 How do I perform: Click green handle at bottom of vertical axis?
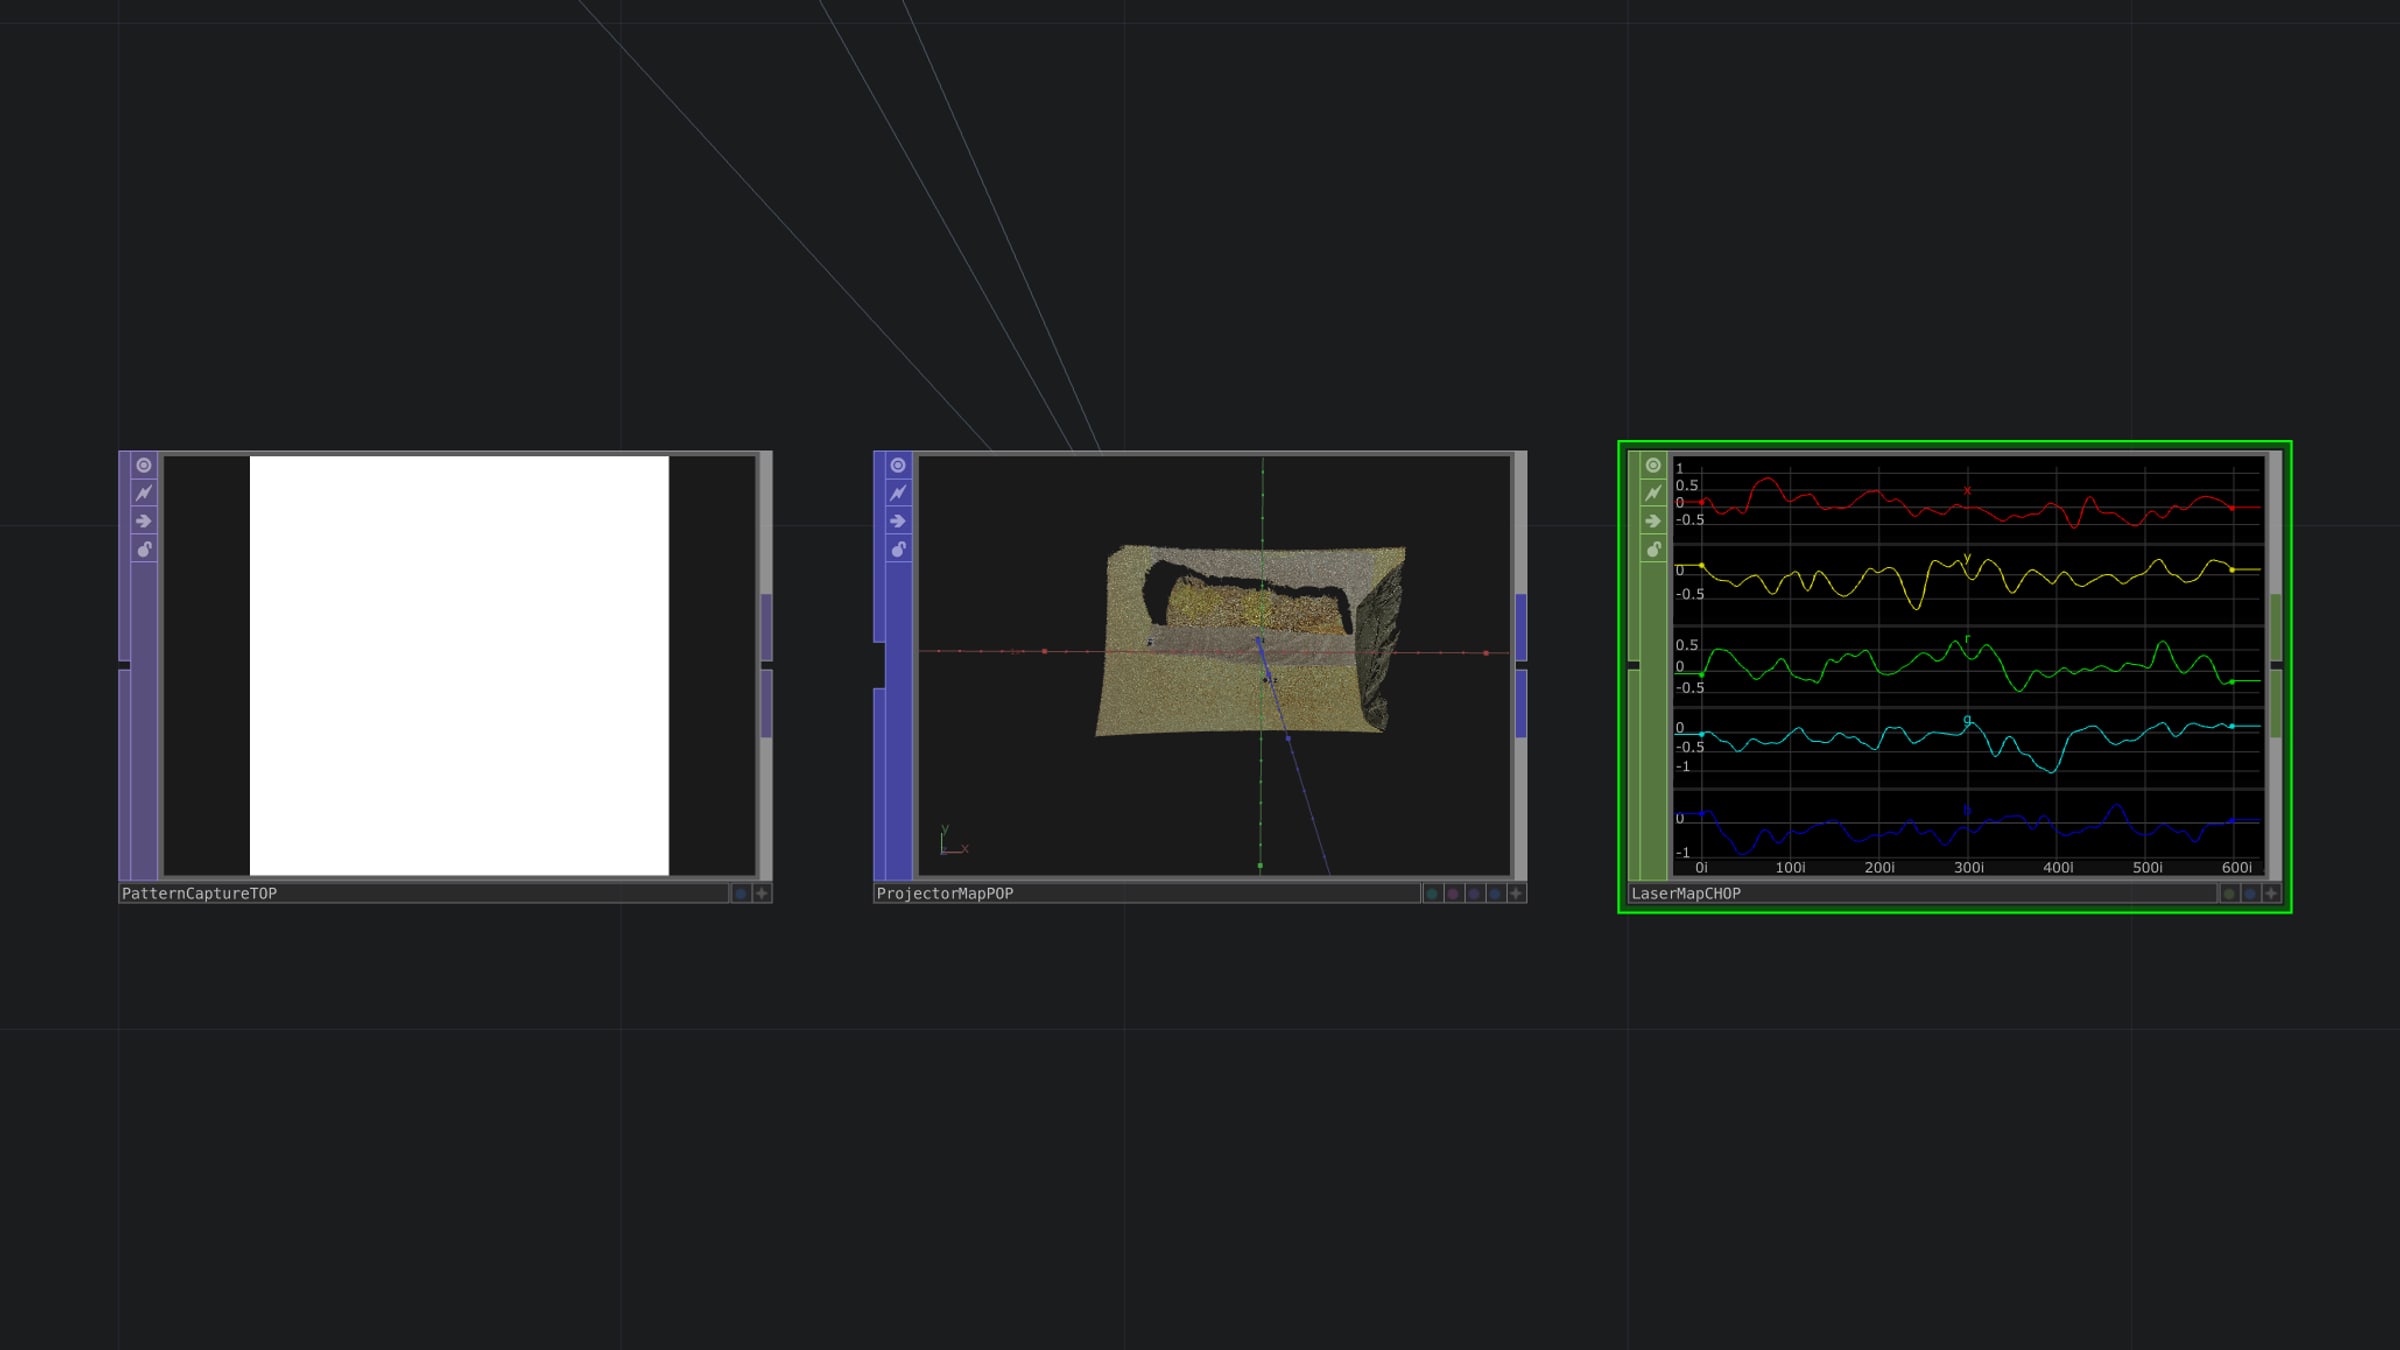(1260, 866)
